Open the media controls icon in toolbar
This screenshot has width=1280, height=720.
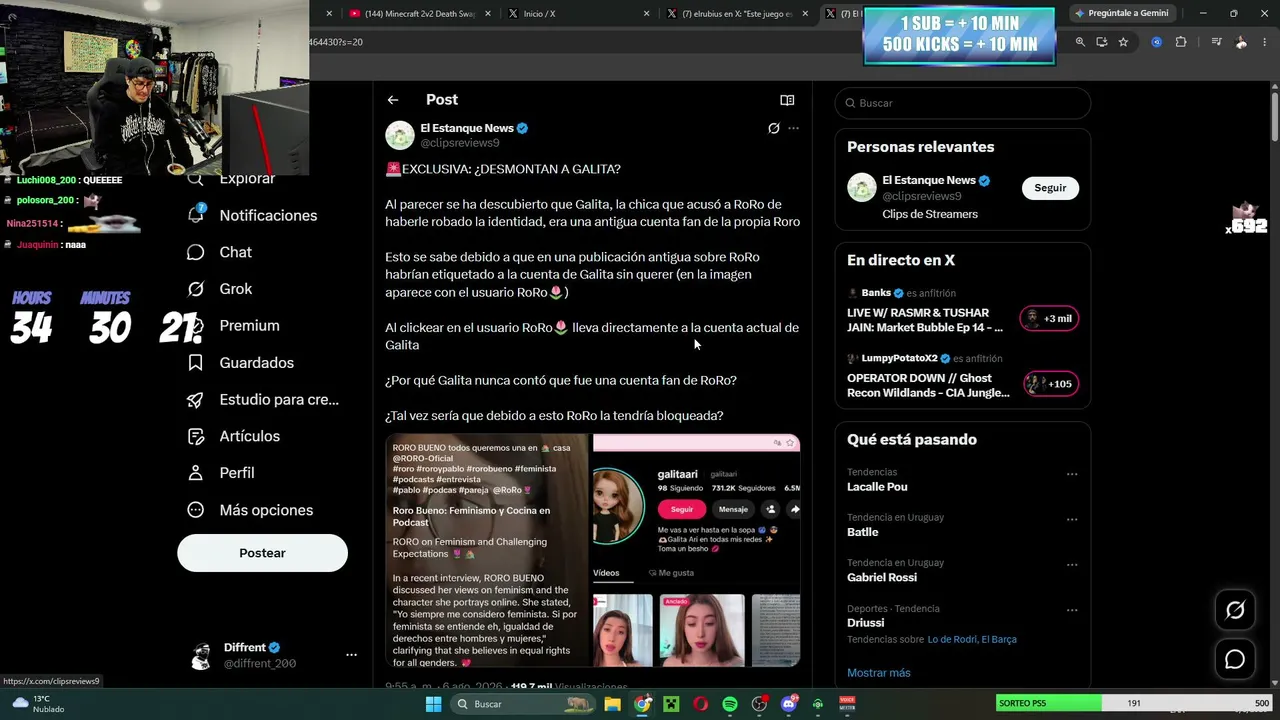click(x=1216, y=42)
